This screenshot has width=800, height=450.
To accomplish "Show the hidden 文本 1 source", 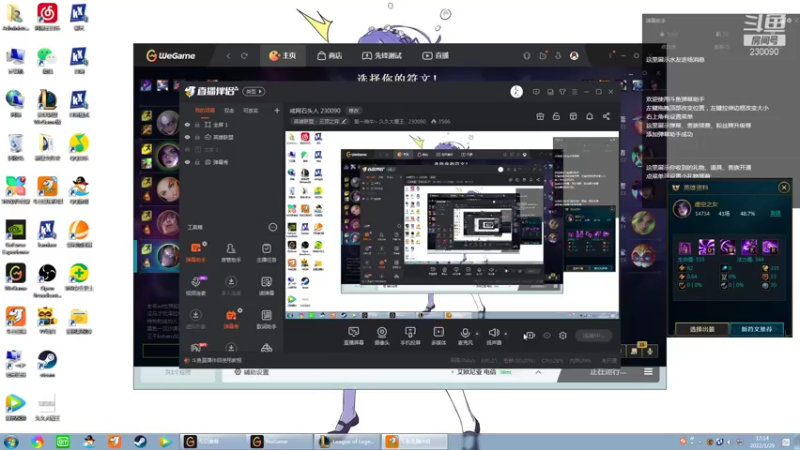I will (x=187, y=149).
